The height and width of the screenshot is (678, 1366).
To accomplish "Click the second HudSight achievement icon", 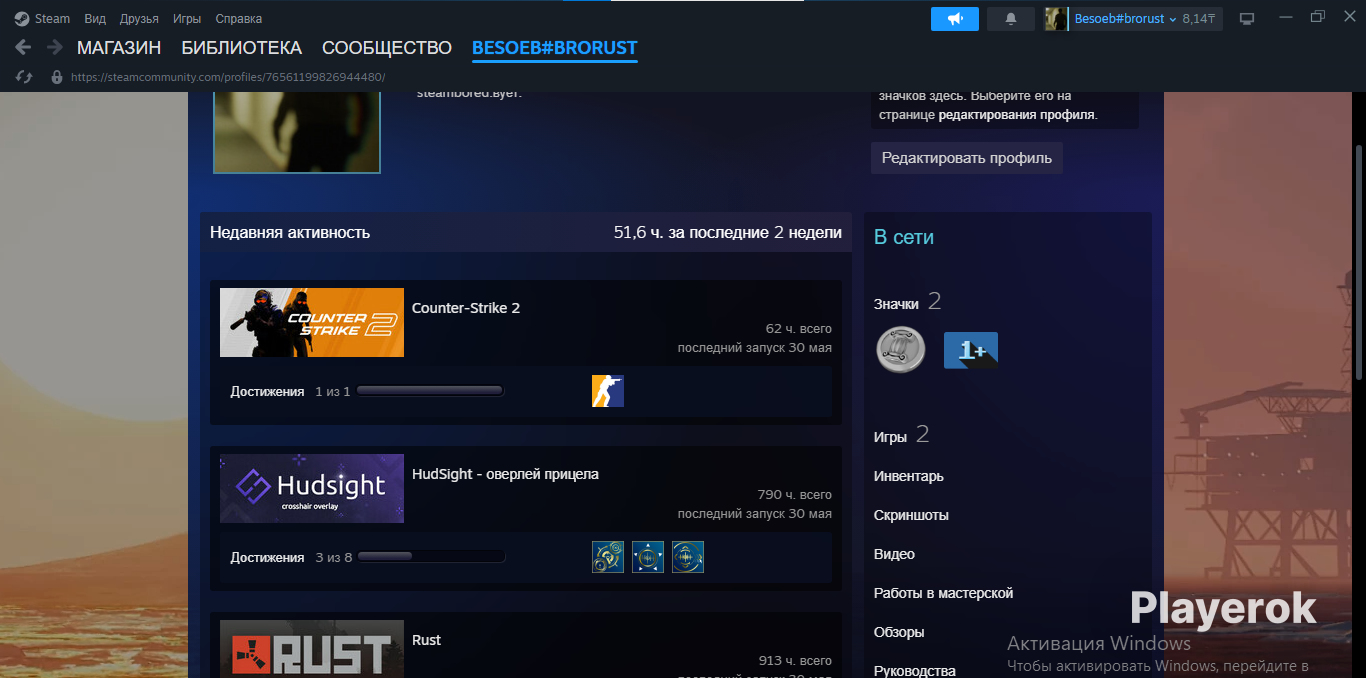I will (x=648, y=557).
